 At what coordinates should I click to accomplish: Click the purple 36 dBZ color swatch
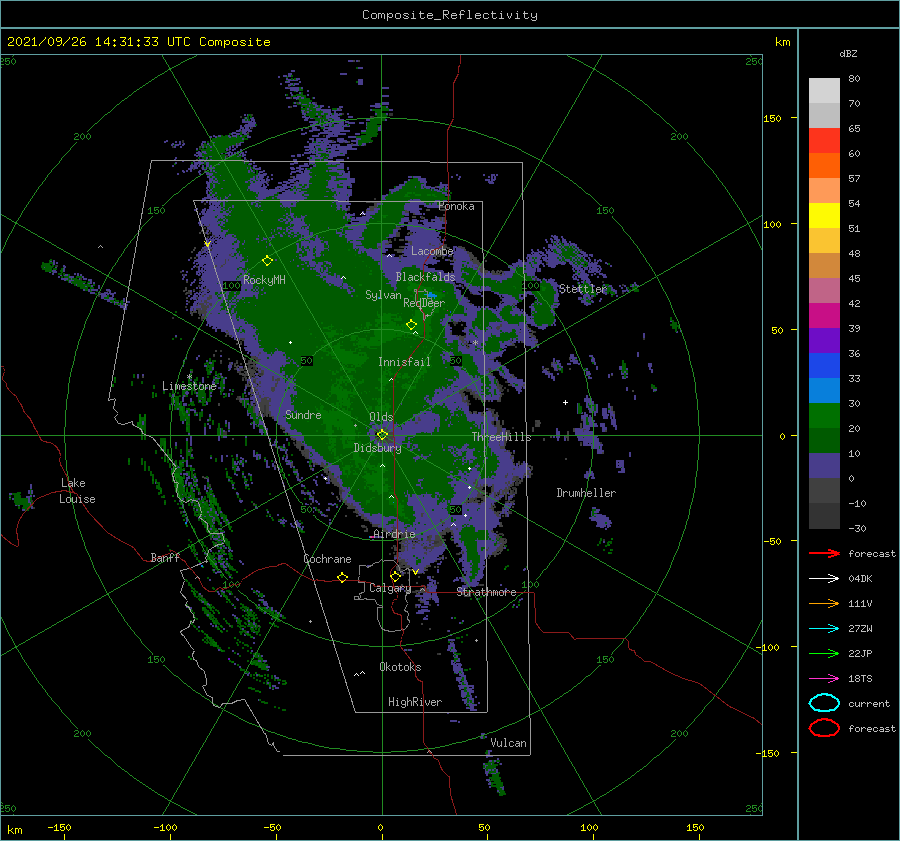pyautogui.click(x=824, y=340)
